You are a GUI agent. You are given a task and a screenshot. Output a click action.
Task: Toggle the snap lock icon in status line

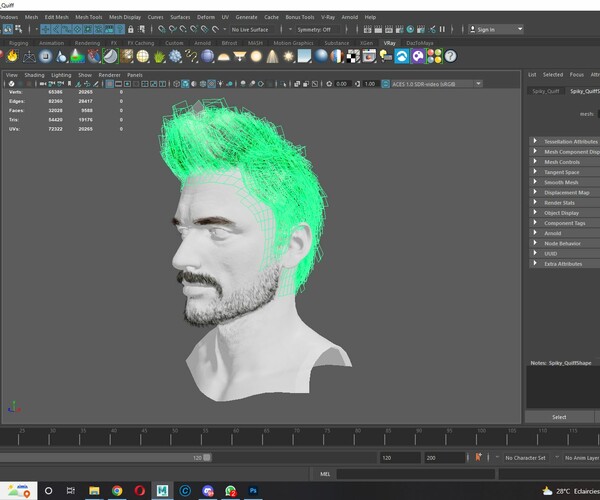tap(131, 29)
